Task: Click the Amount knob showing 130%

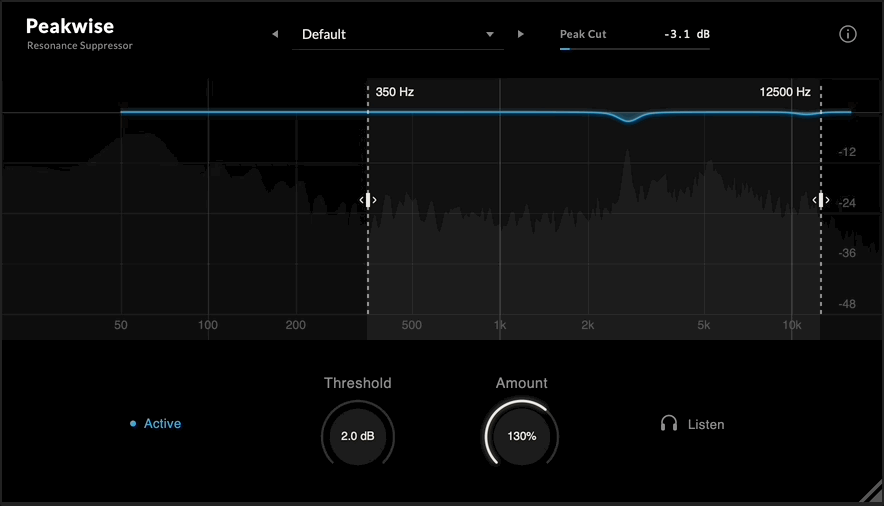Action: point(521,436)
